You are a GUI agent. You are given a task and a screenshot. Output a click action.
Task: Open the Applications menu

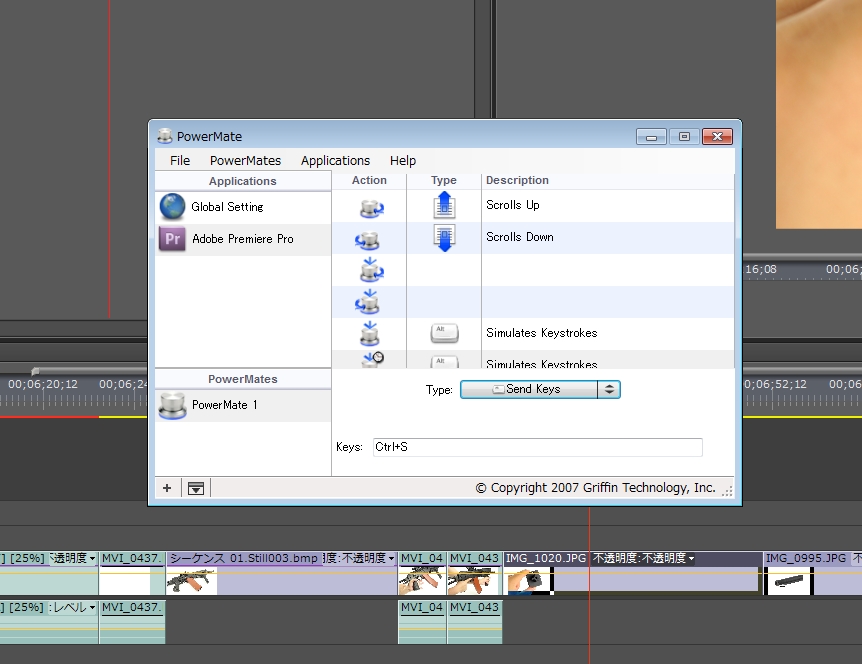pos(335,161)
